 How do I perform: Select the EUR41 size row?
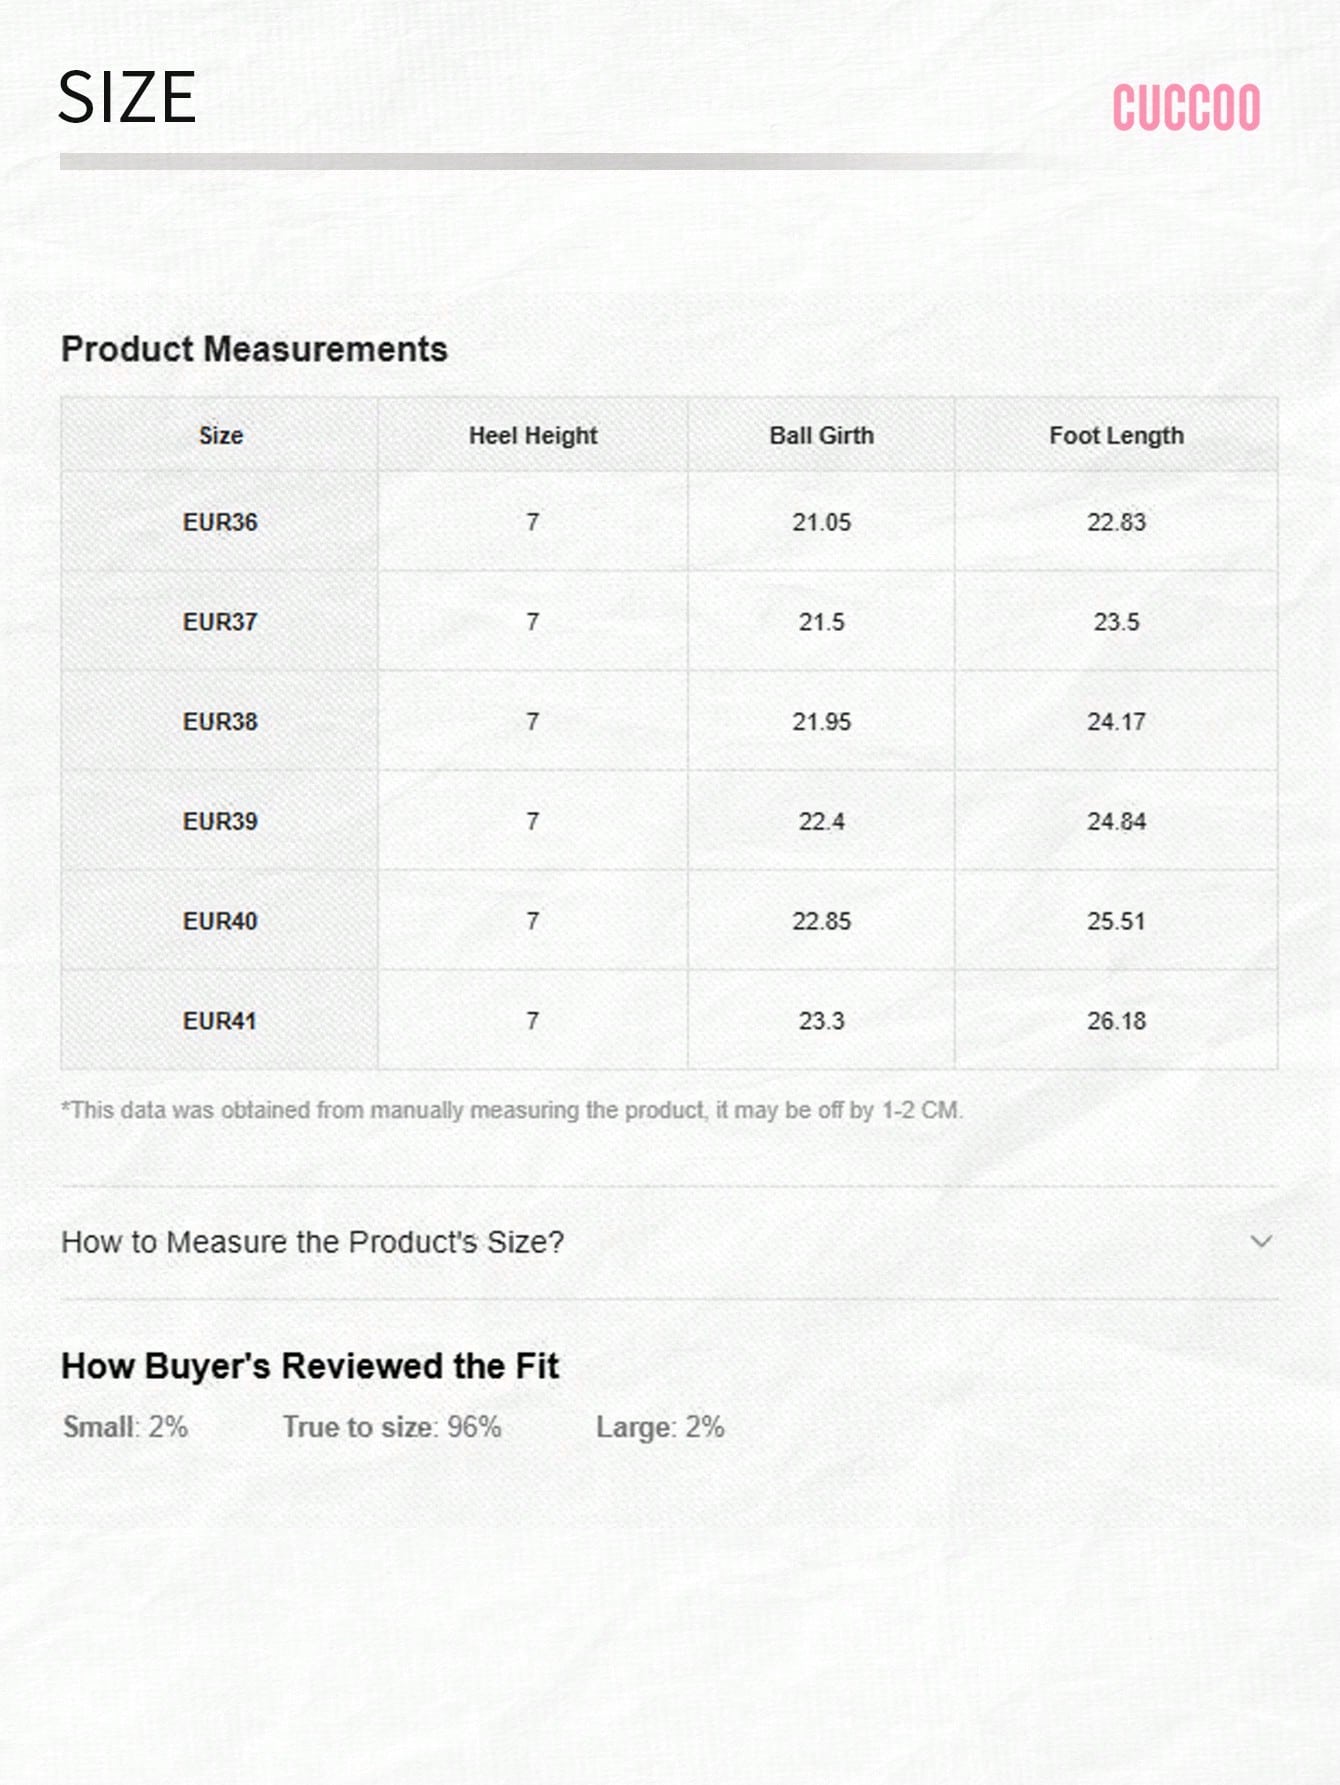coord(669,1021)
